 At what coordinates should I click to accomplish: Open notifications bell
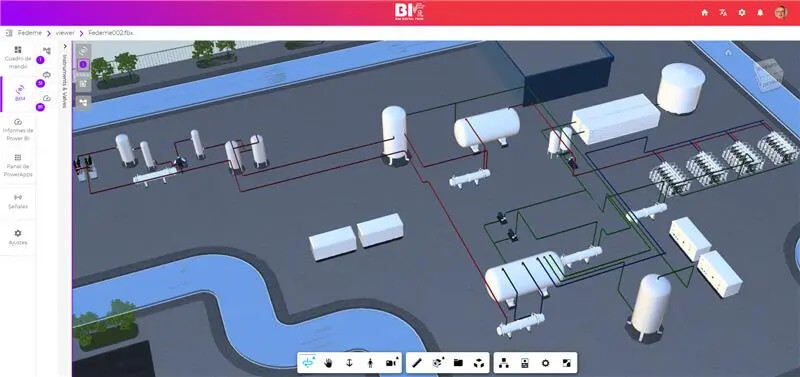[760, 13]
